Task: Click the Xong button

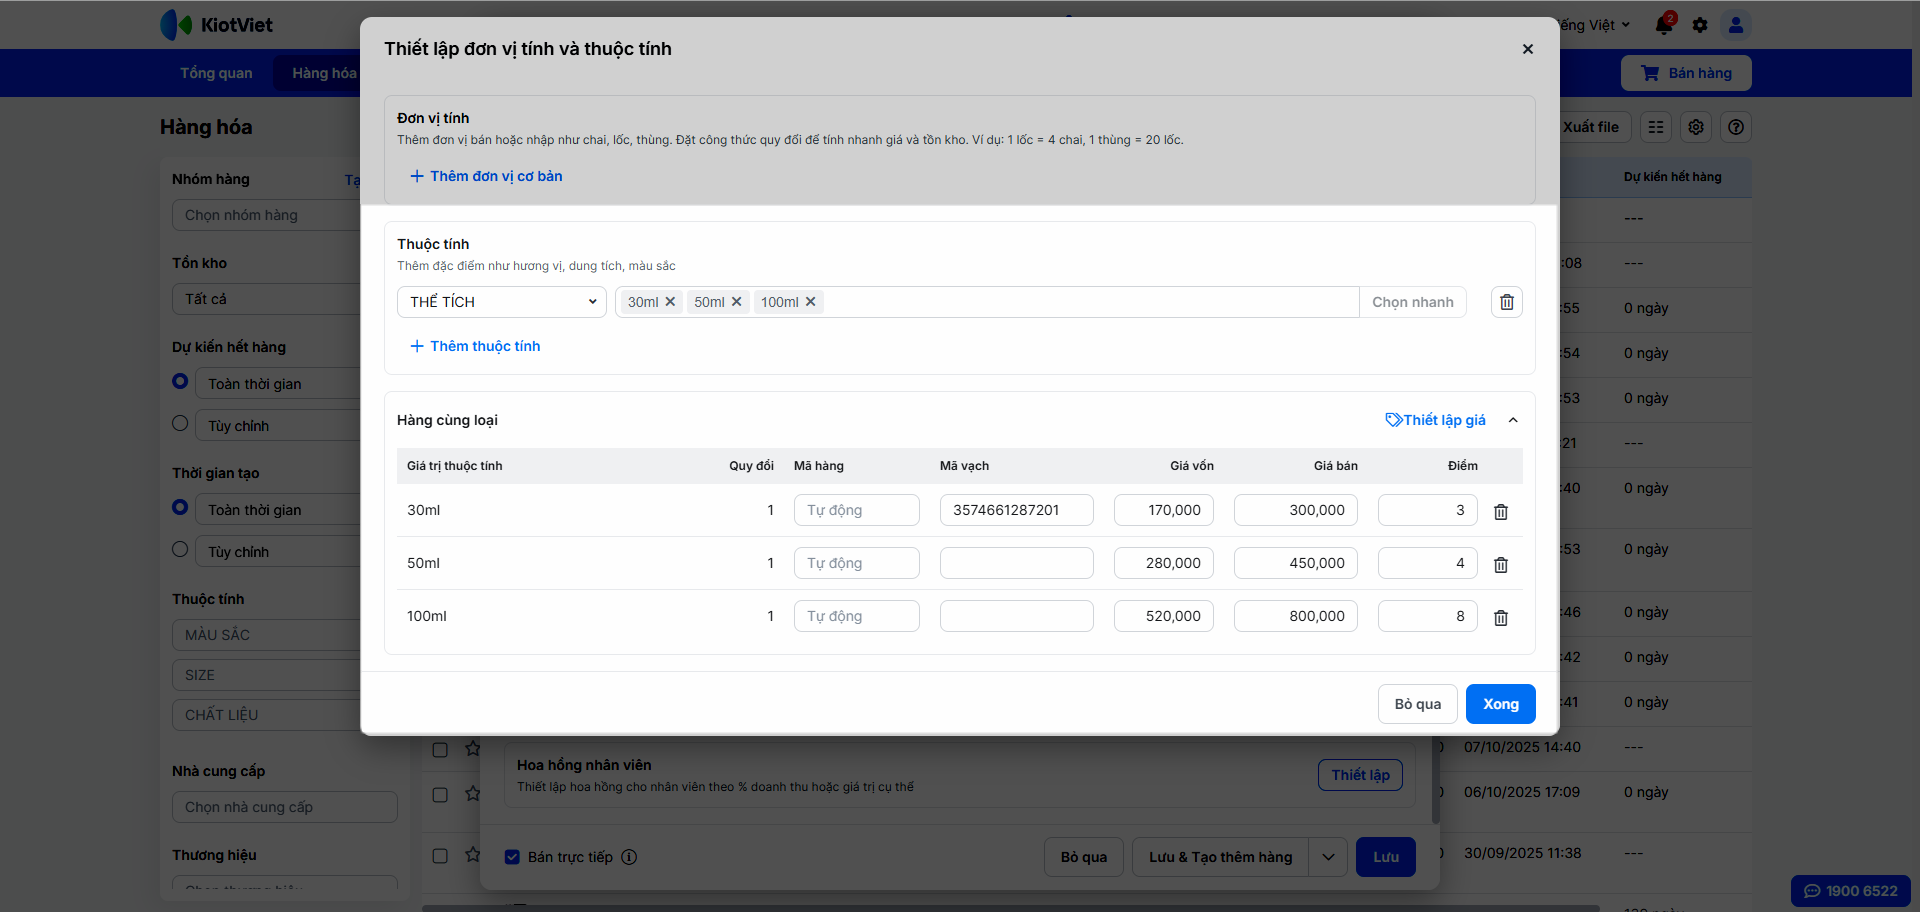Action: pyautogui.click(x=1500, y=704)
